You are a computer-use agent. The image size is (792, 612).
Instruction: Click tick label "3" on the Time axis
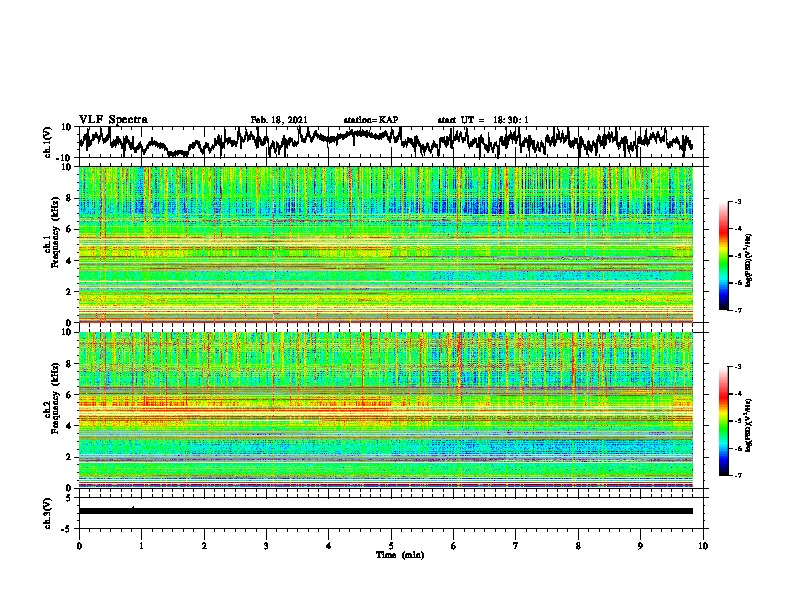(266, 546)
